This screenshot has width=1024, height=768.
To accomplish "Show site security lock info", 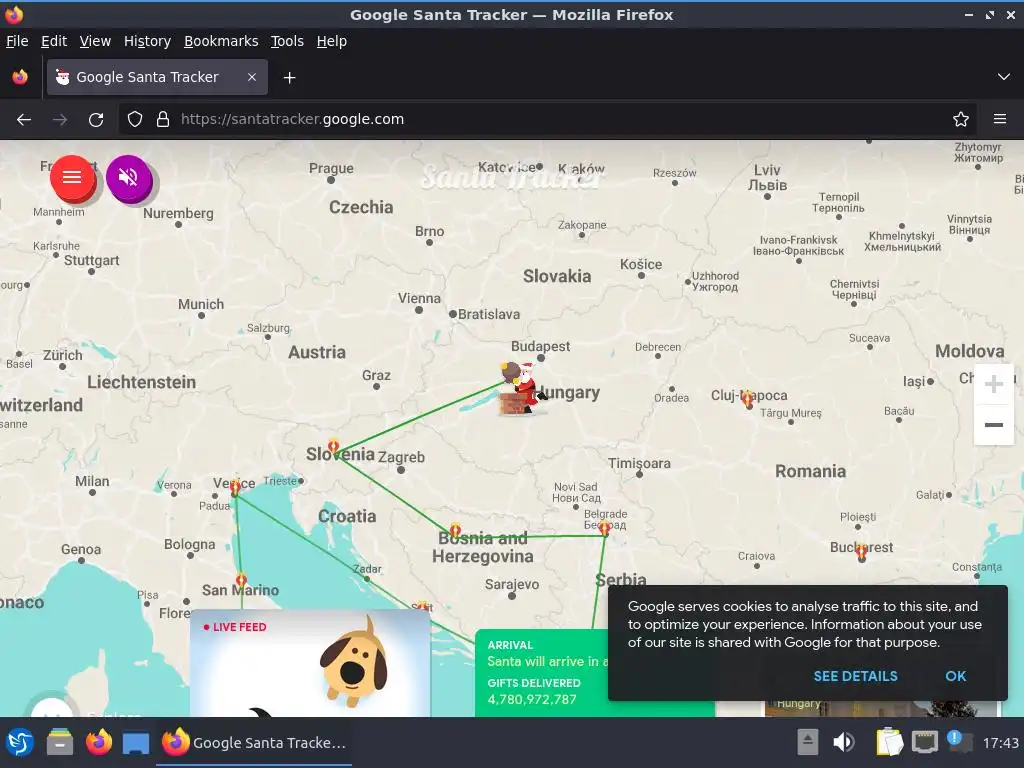I will (163, 120).
